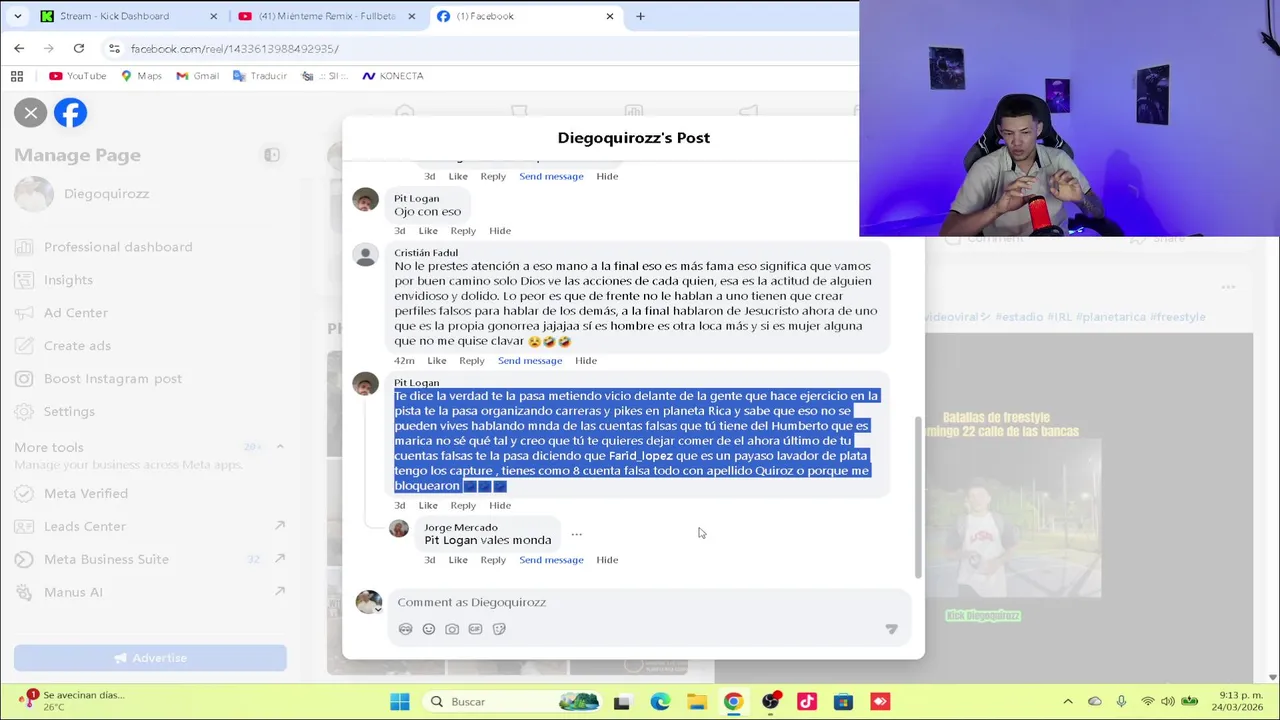Send message to Cristián Fadul
The width and height of the screenshot is (1280, 720).
[x=530, y=361]
